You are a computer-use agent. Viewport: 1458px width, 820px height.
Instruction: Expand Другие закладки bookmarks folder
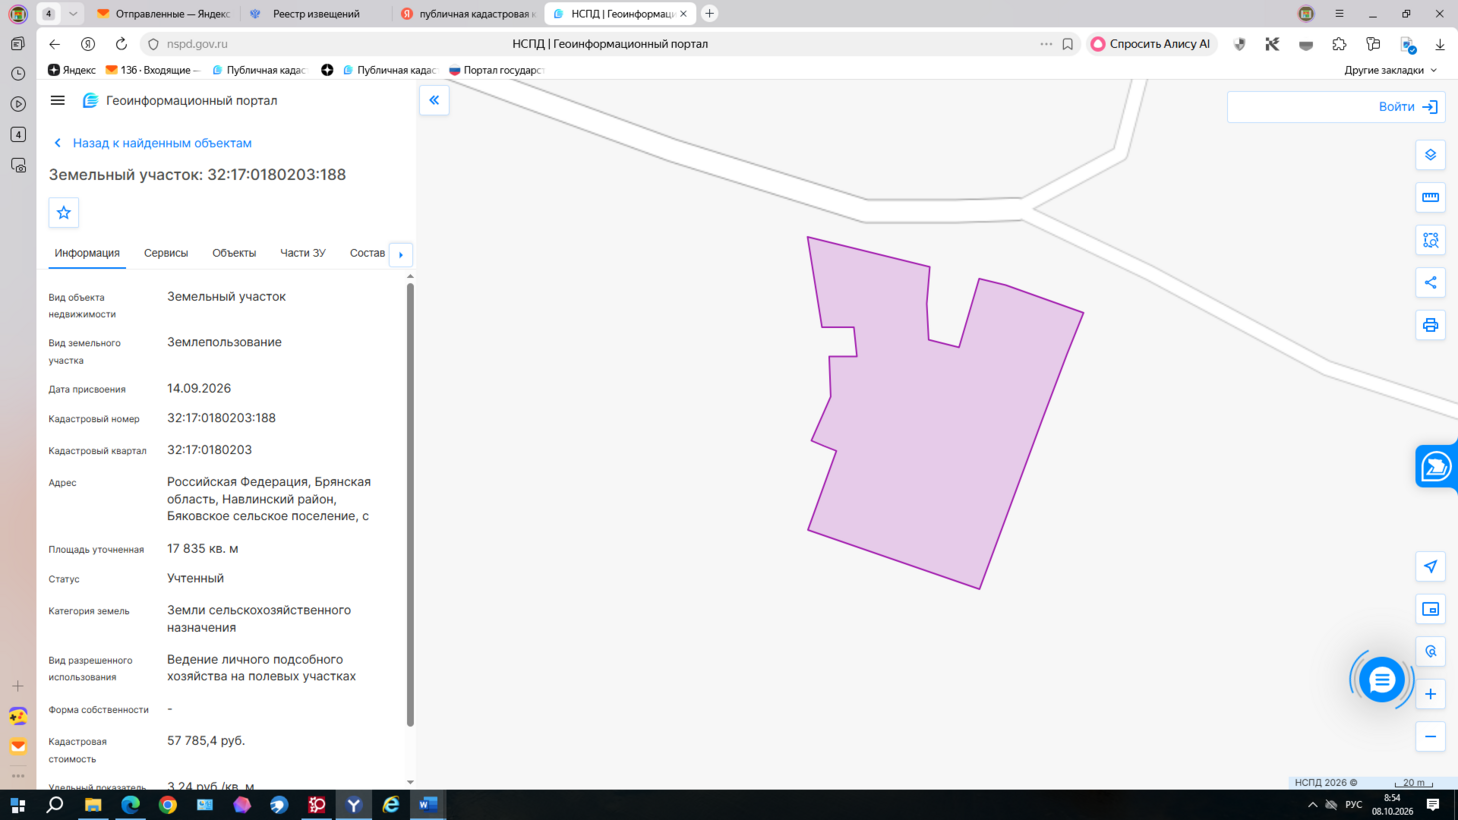(1390, 70)
